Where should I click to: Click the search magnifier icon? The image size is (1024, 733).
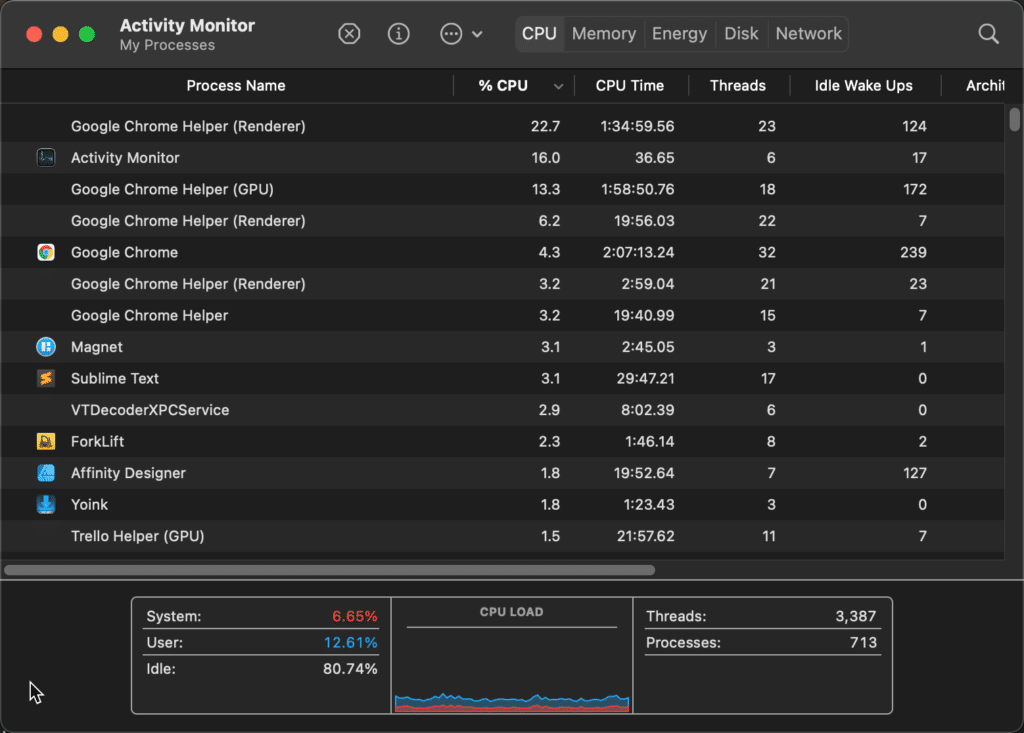click(x=988, y=34)
